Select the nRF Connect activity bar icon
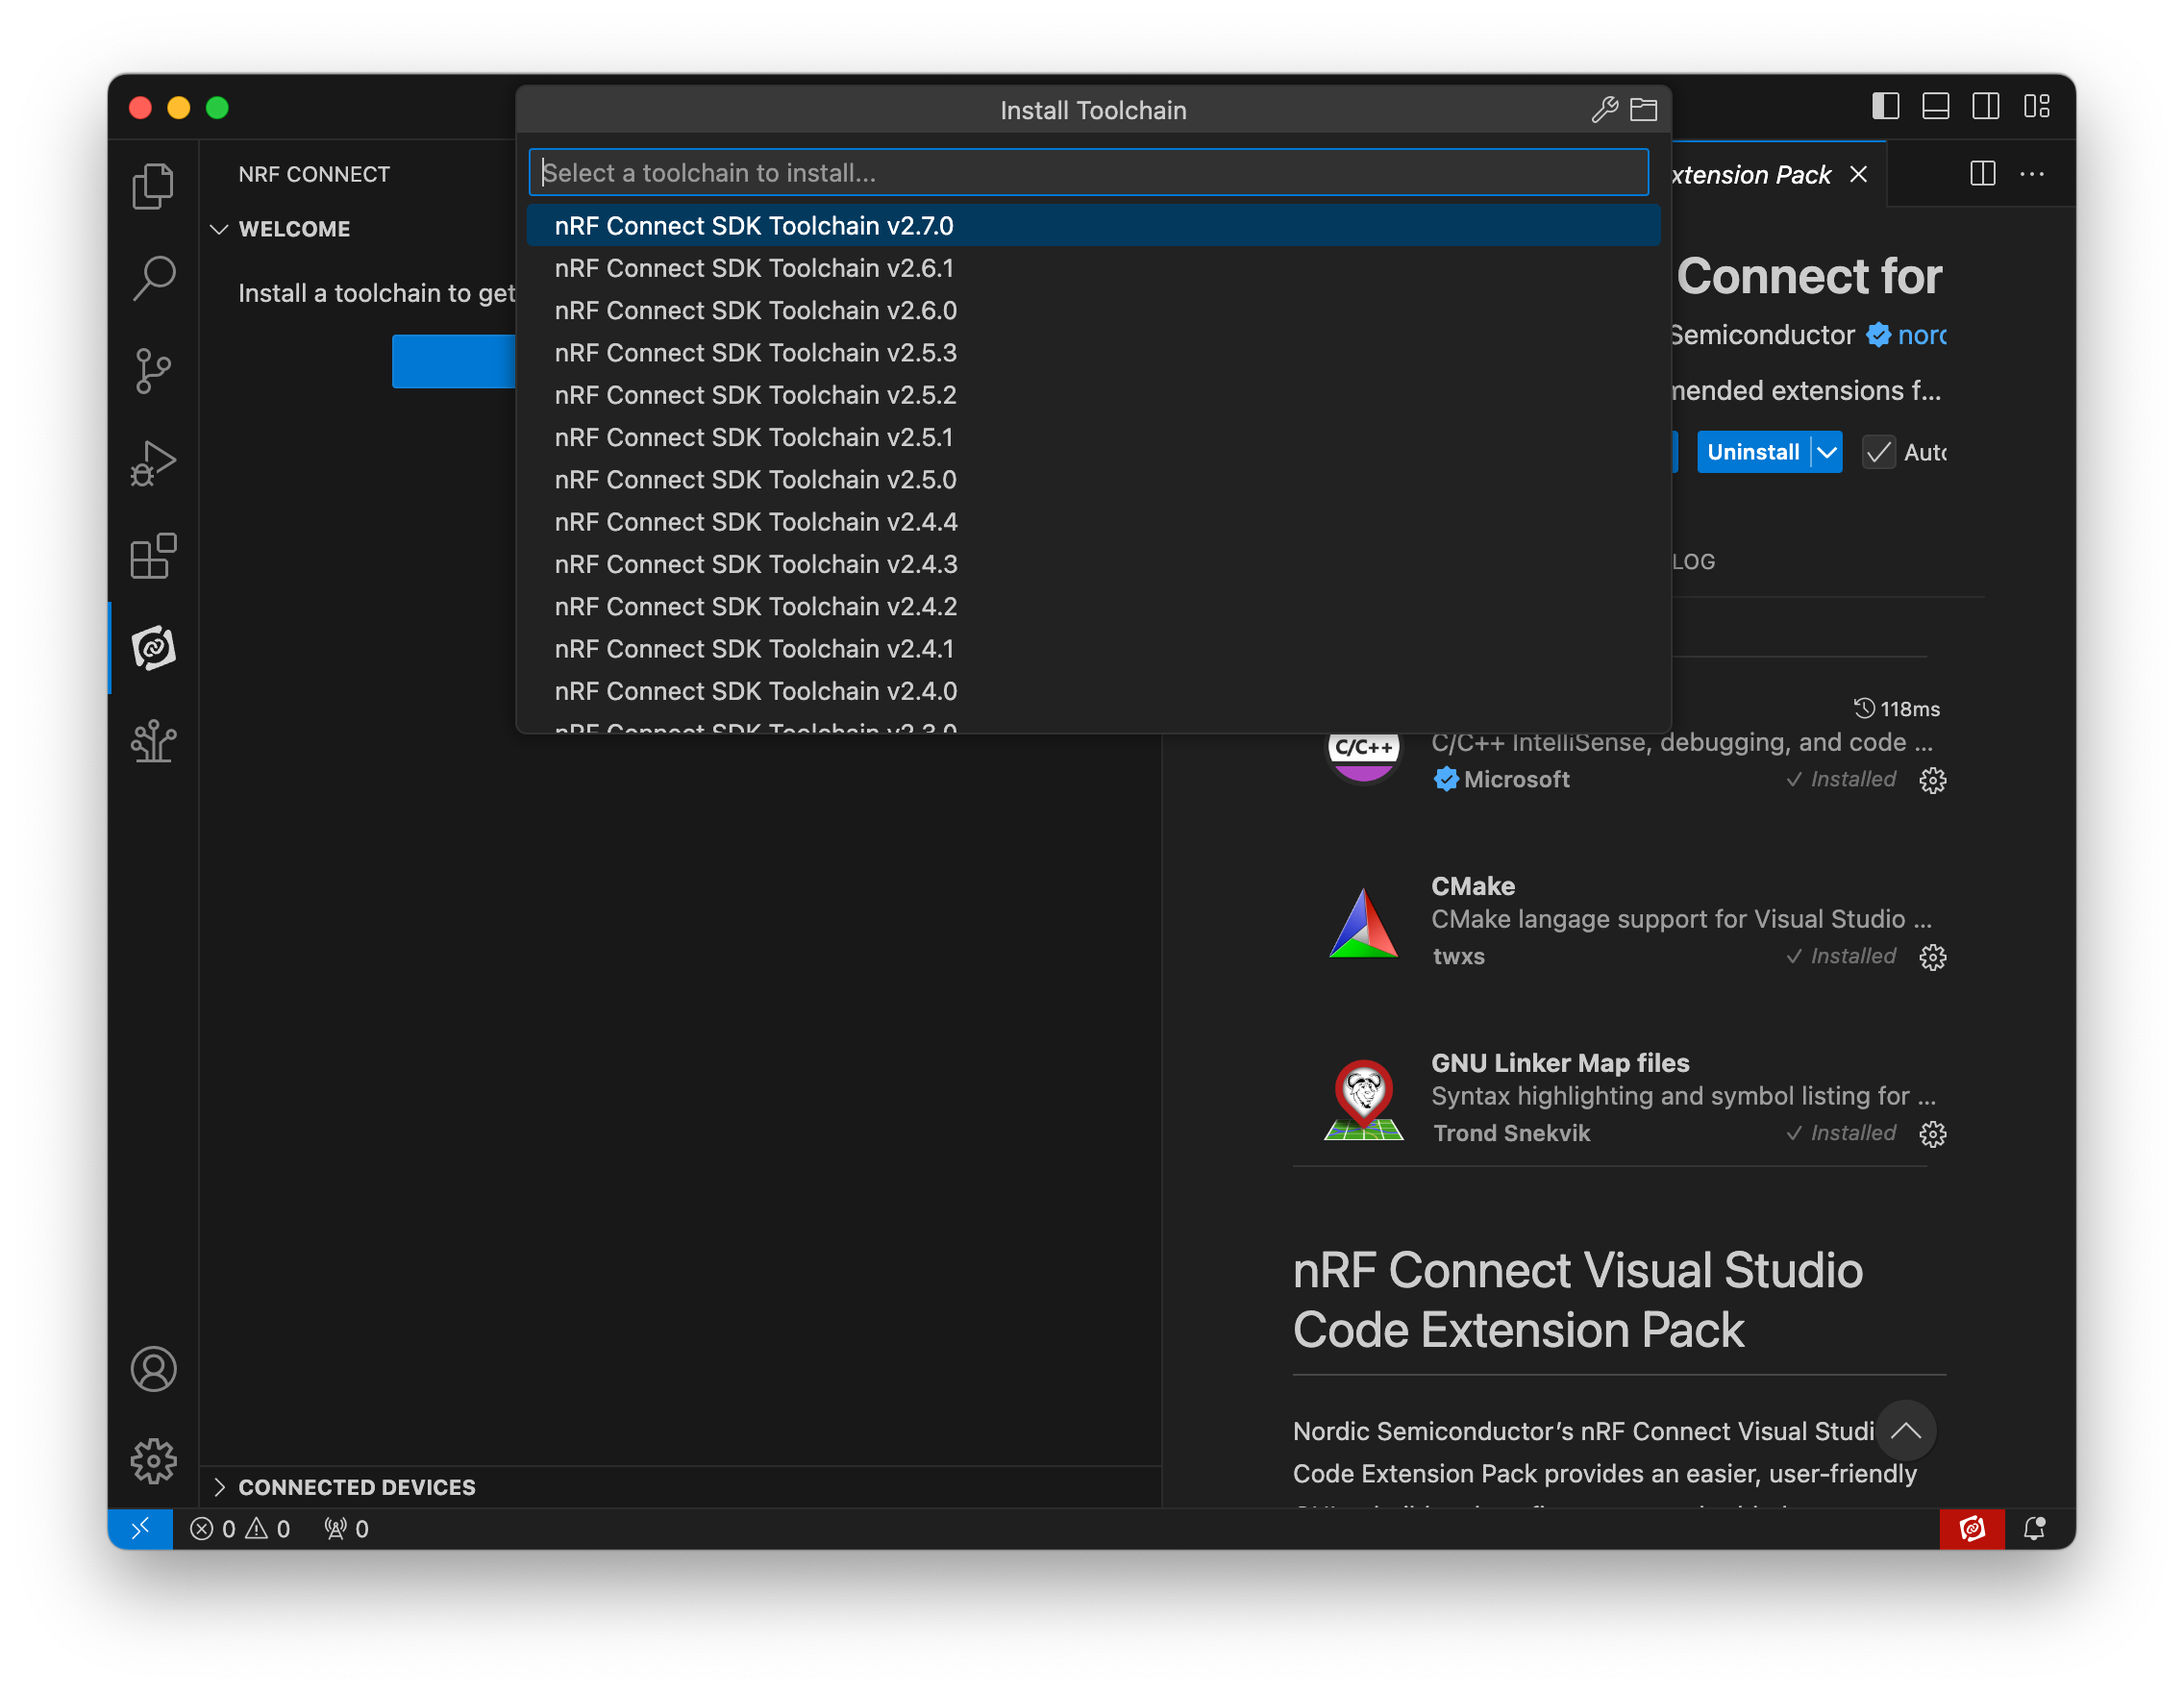Screen dimensions: 2184x1692 [x=153, y=648]
